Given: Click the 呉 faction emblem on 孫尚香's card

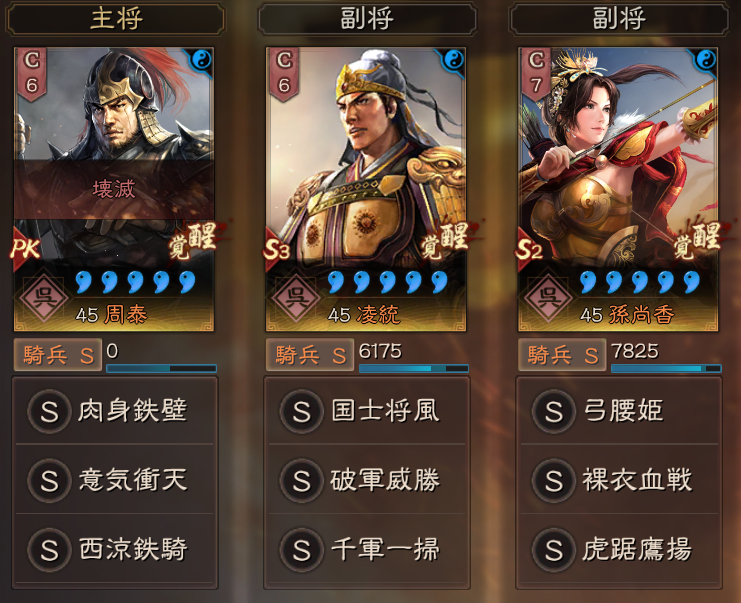Looking at the screenshot, I should 548,298.
